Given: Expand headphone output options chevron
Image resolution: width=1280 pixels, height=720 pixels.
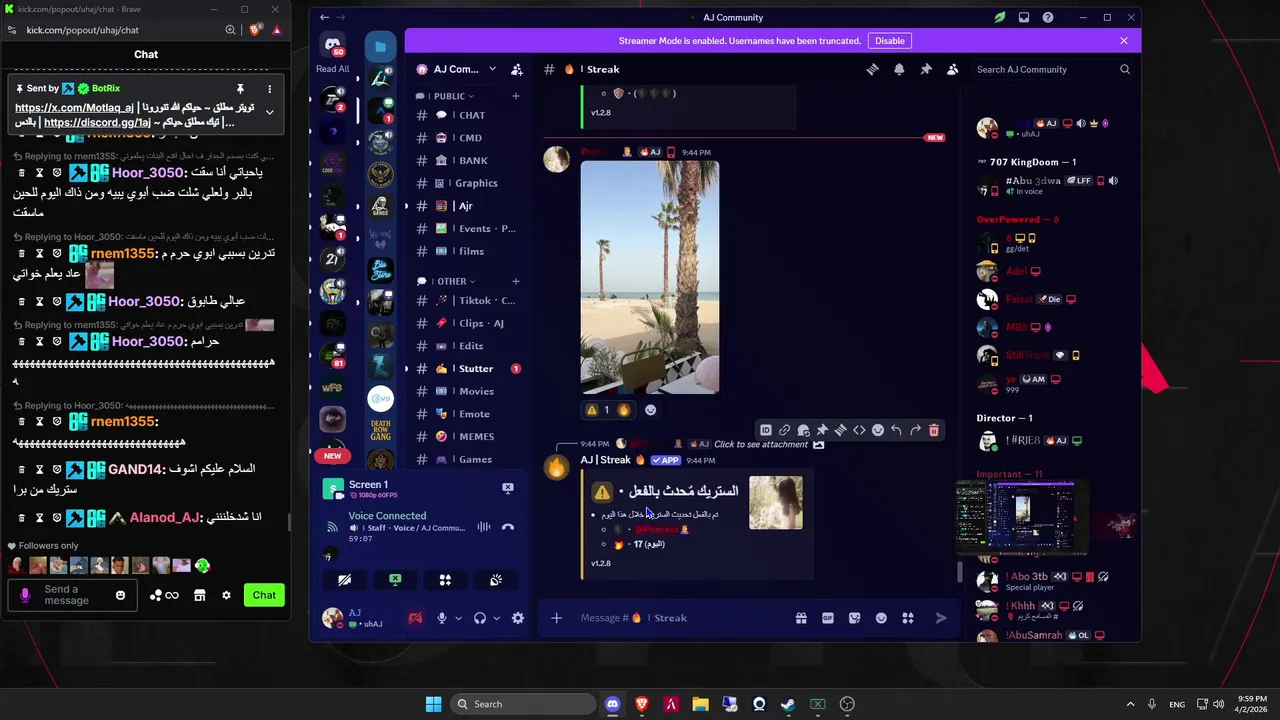Looking at the screenshot, I should point(496,618).
